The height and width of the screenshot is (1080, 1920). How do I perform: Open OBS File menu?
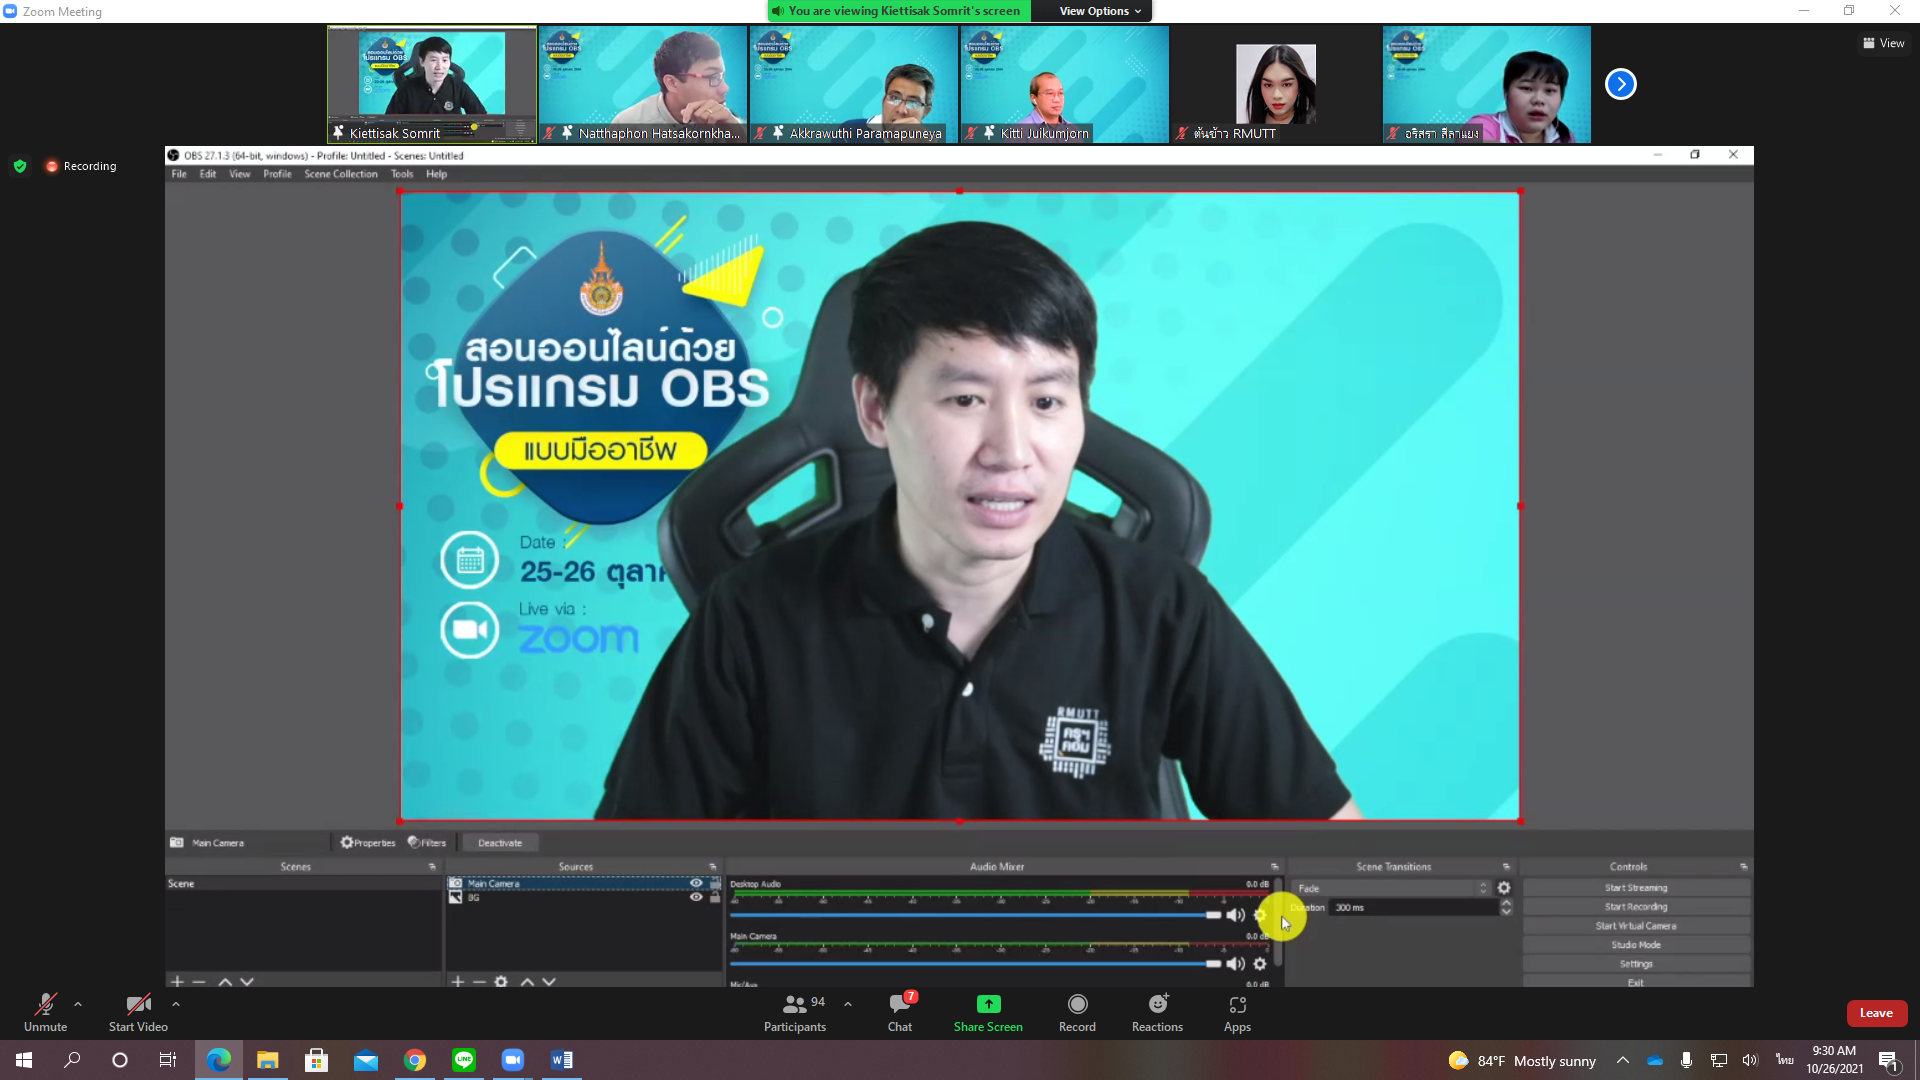[179, 174]
